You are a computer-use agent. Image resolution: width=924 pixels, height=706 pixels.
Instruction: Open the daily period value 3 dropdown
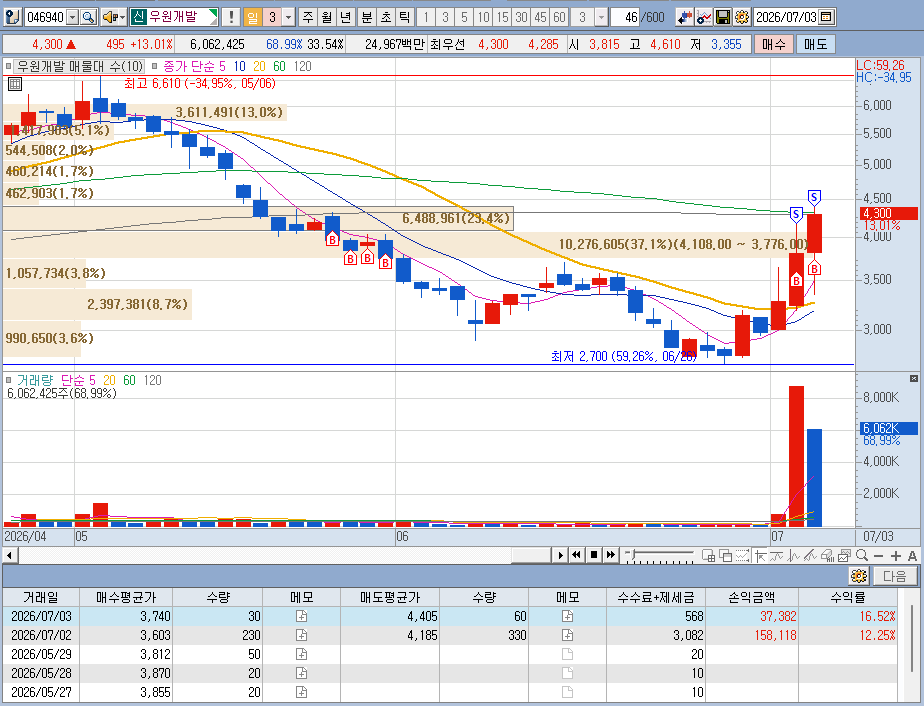(x=288, y=17)
